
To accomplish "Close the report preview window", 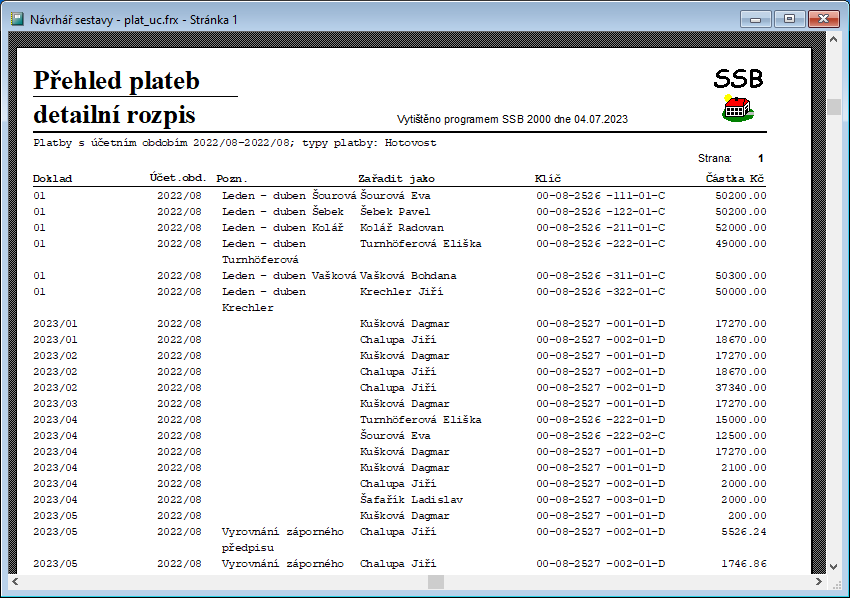I will point(823,19).
